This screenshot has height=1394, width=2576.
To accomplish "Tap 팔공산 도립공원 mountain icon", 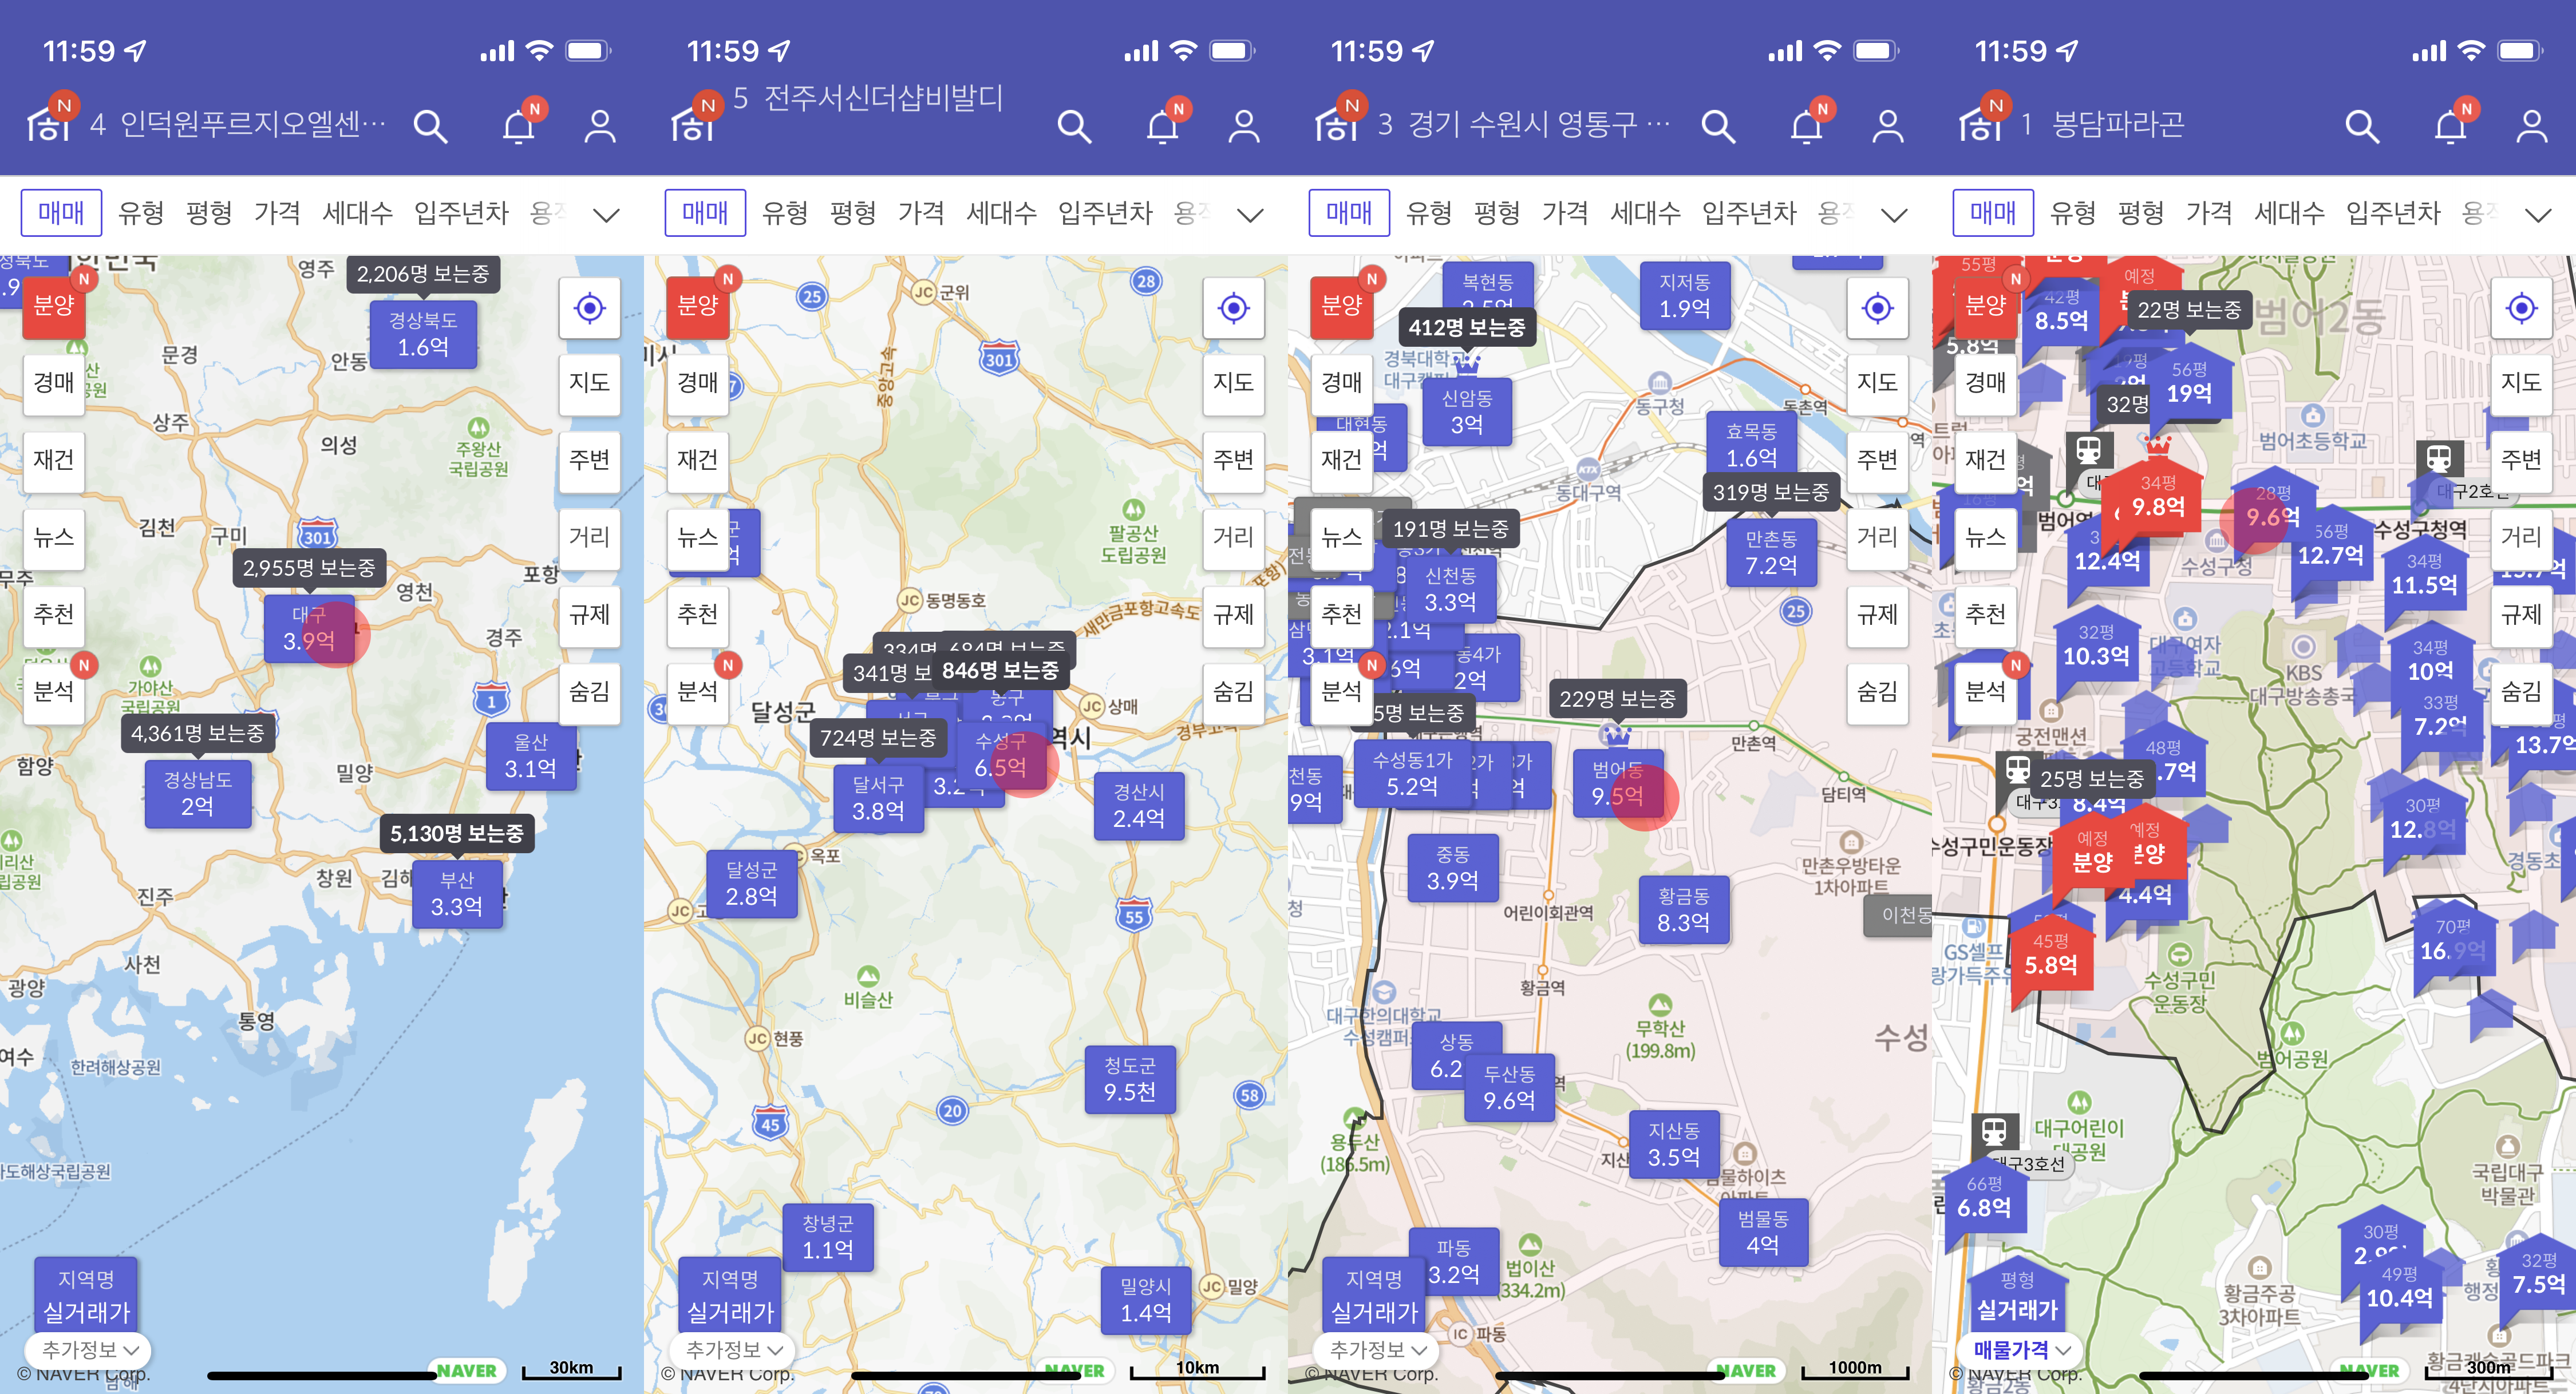I will point(1133,509).
